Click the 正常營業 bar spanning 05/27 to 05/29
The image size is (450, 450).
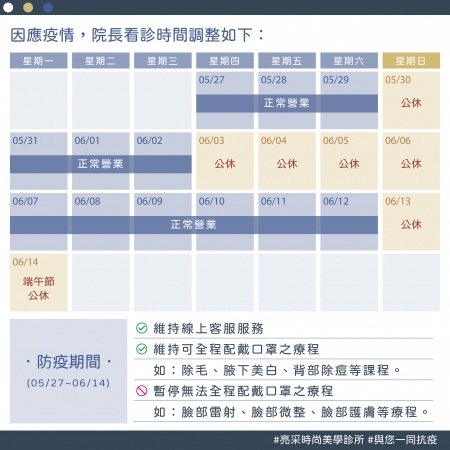[287, 103]
